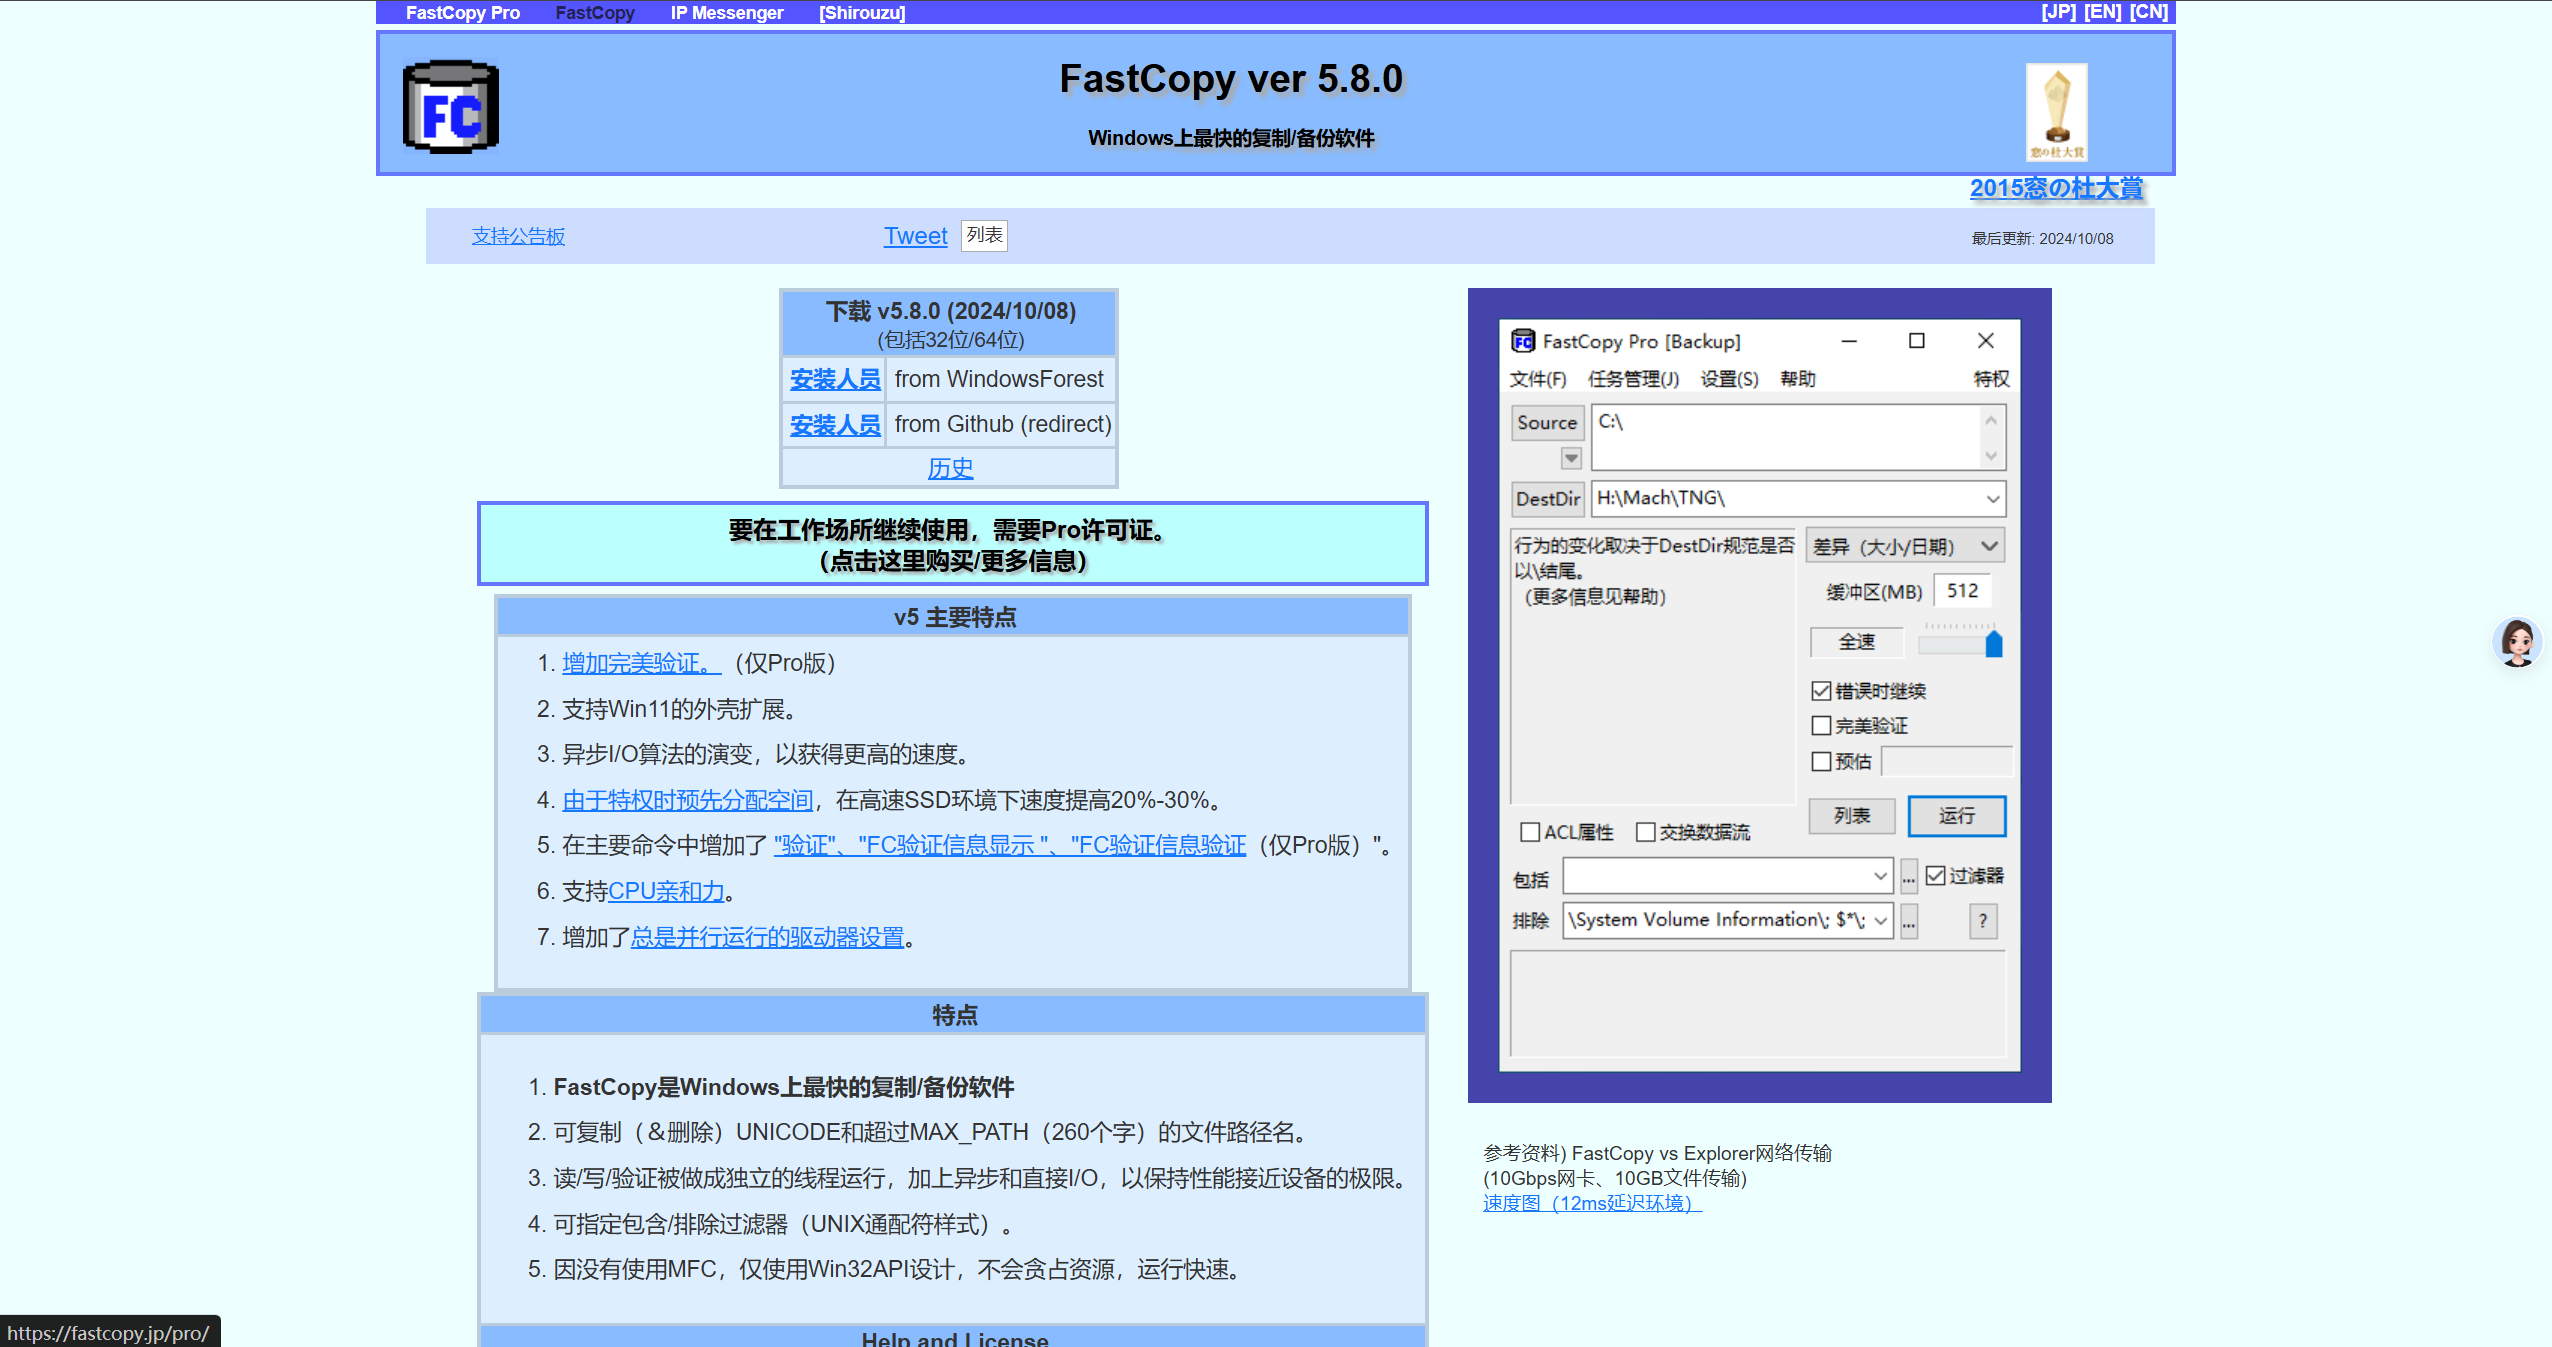
Task: Click the help question mark button
Action: [x=1982, y=920]
